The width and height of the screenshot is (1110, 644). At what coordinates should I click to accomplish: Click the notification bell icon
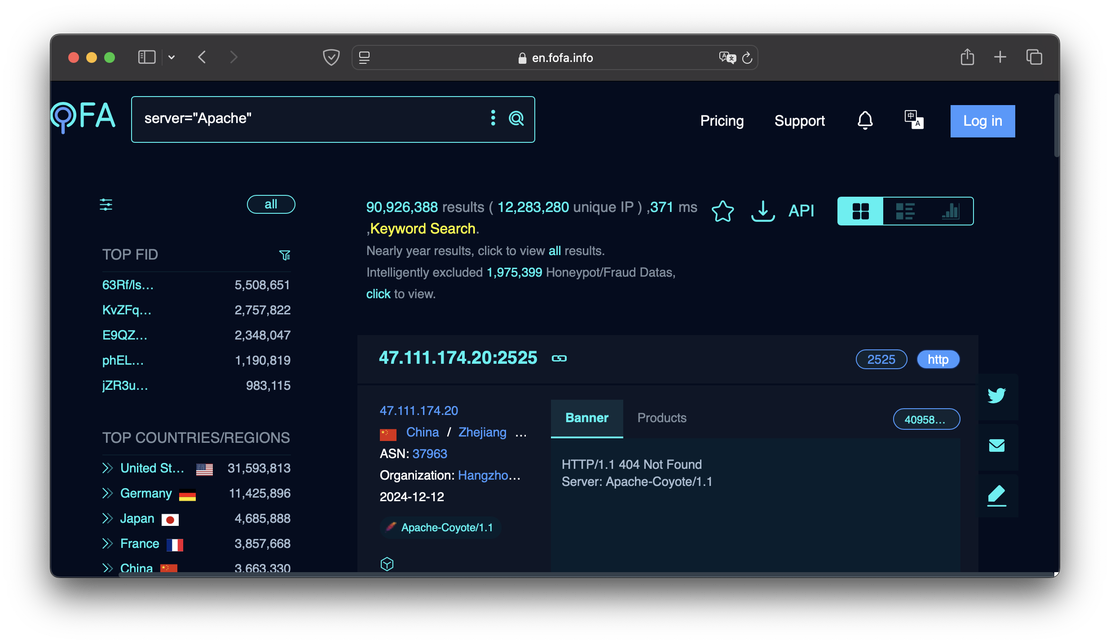pyautogui.click(x=865, y=120)
